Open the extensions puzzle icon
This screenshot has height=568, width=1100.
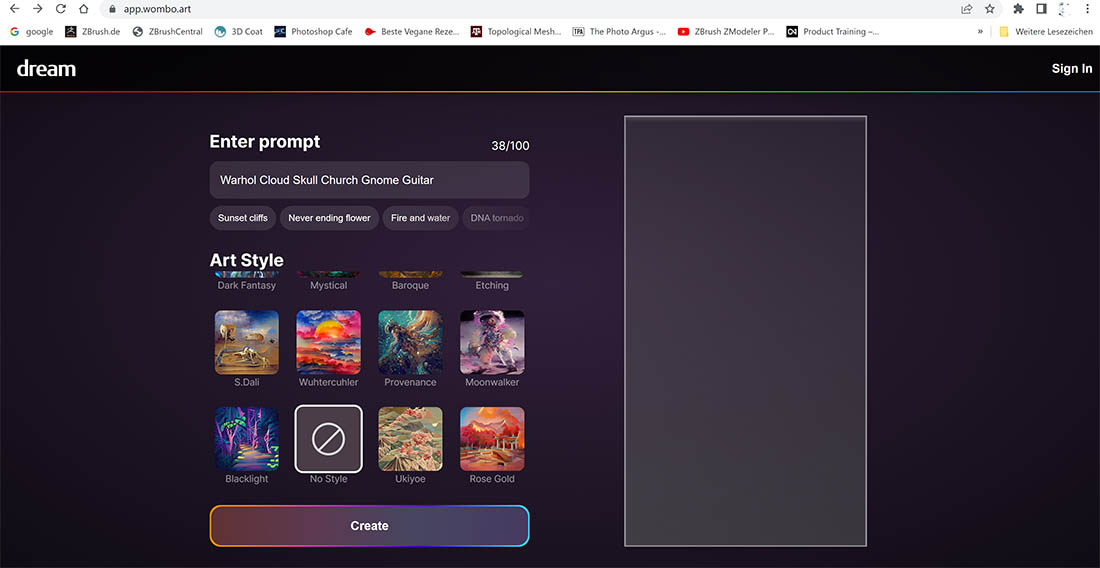1019,9
